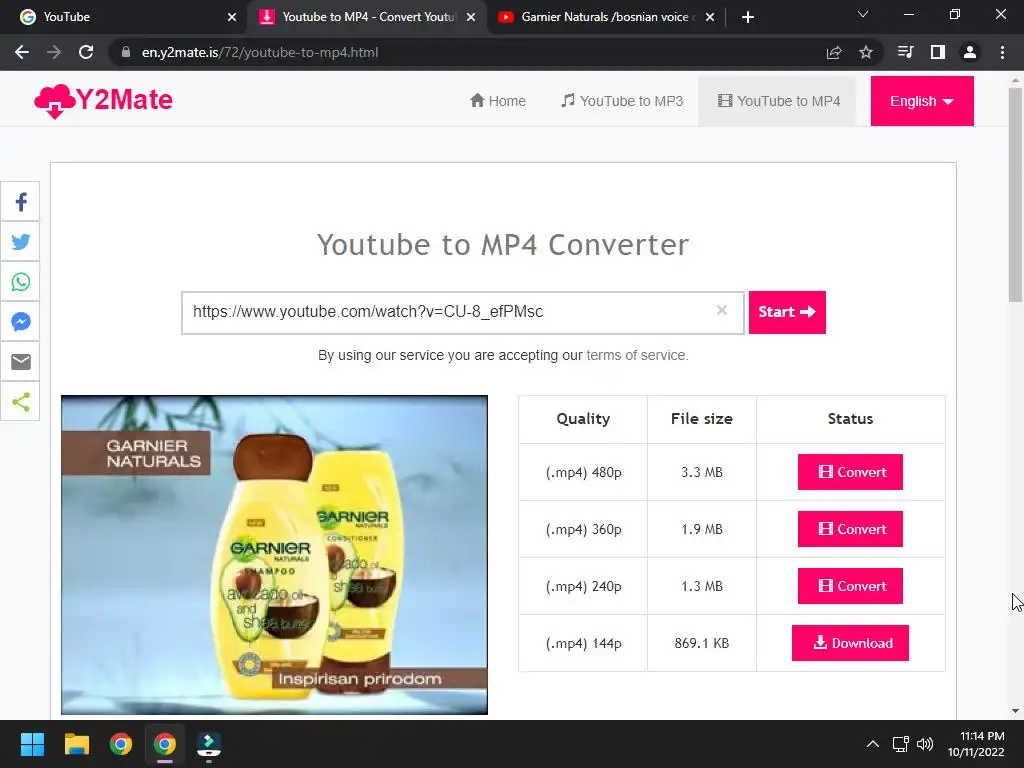Open media control icon in toolbar
Image resolution: width=1024 pixels, height=768 pixels.
click(x=905, y=52)
